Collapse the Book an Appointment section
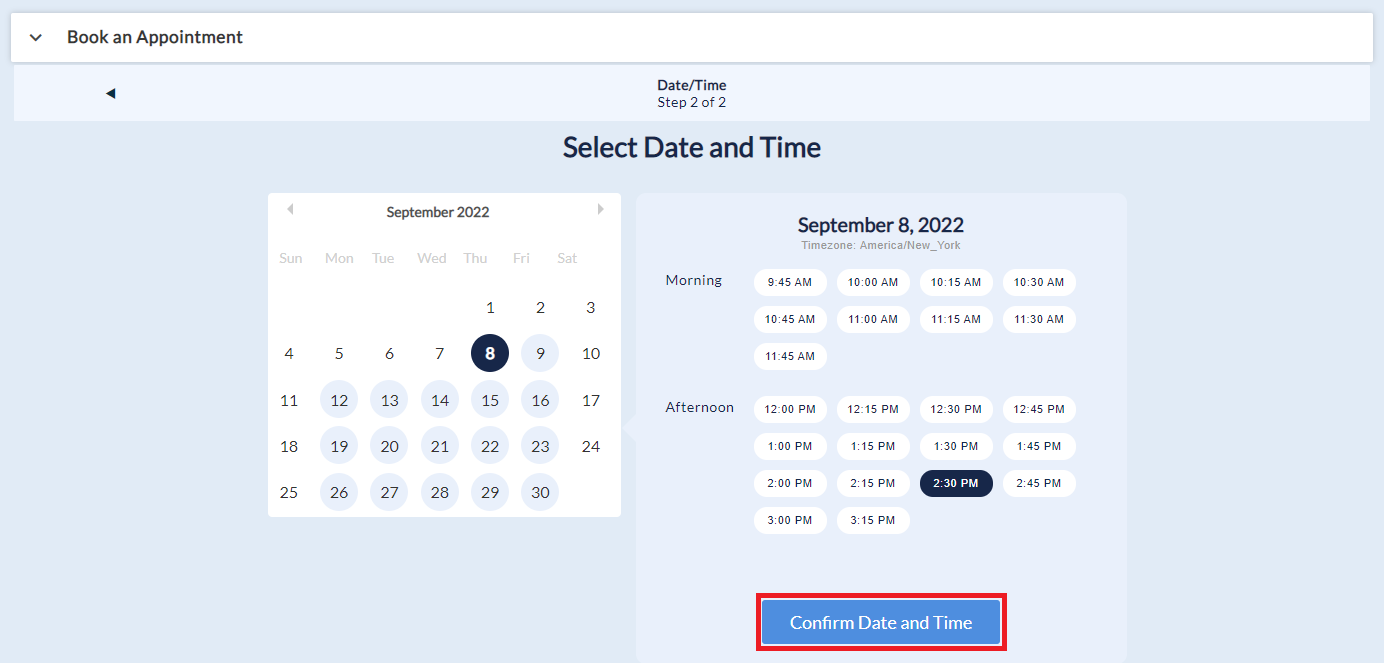Image resolution: width=1384 pixels, height=663 pixels. [36, 38]
